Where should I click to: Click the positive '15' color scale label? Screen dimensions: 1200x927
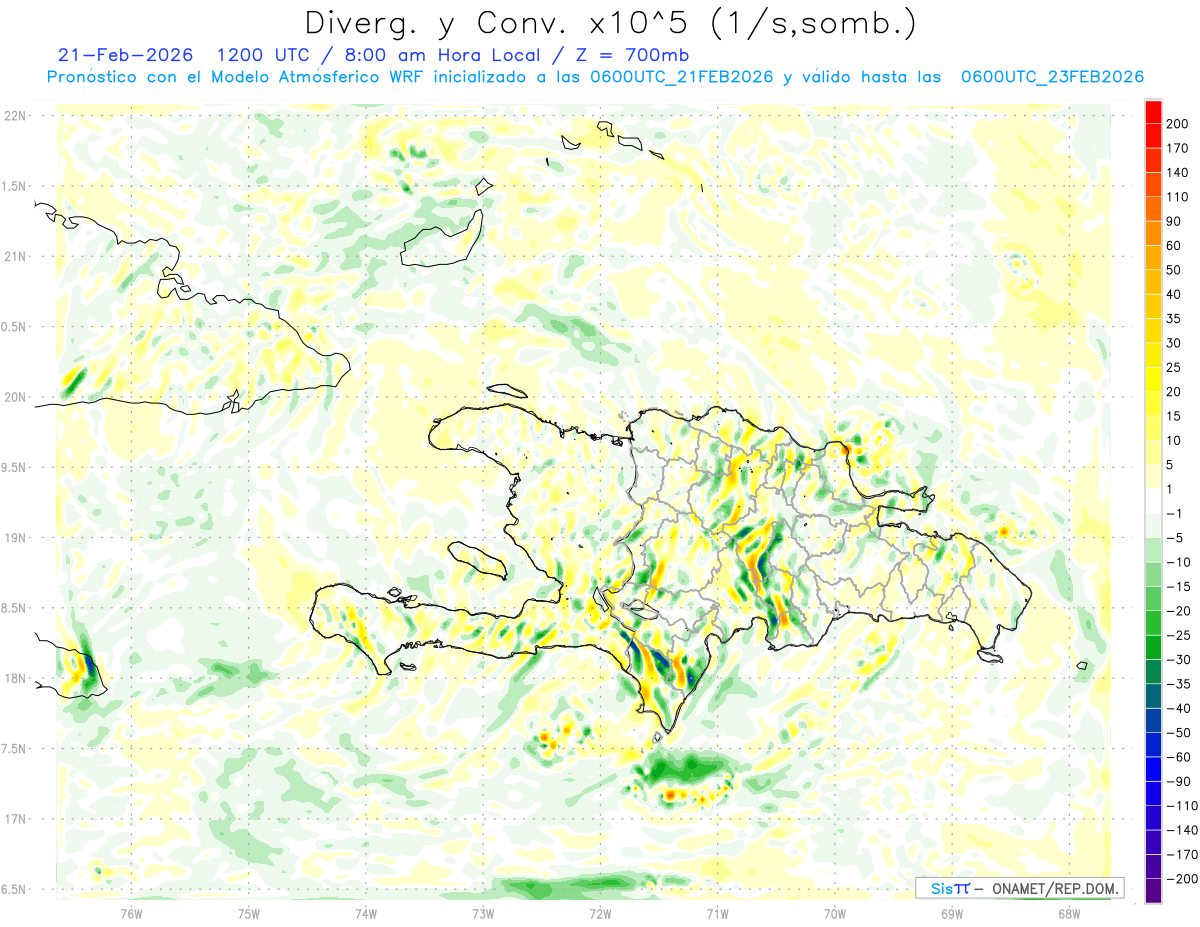point(1173,416)
